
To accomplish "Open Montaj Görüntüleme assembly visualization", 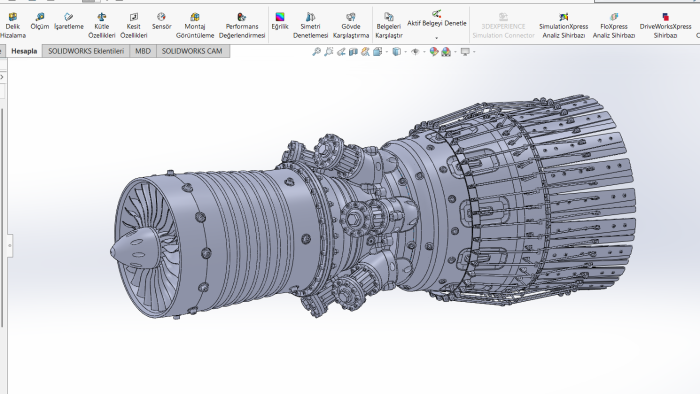I will pos(195,25).
